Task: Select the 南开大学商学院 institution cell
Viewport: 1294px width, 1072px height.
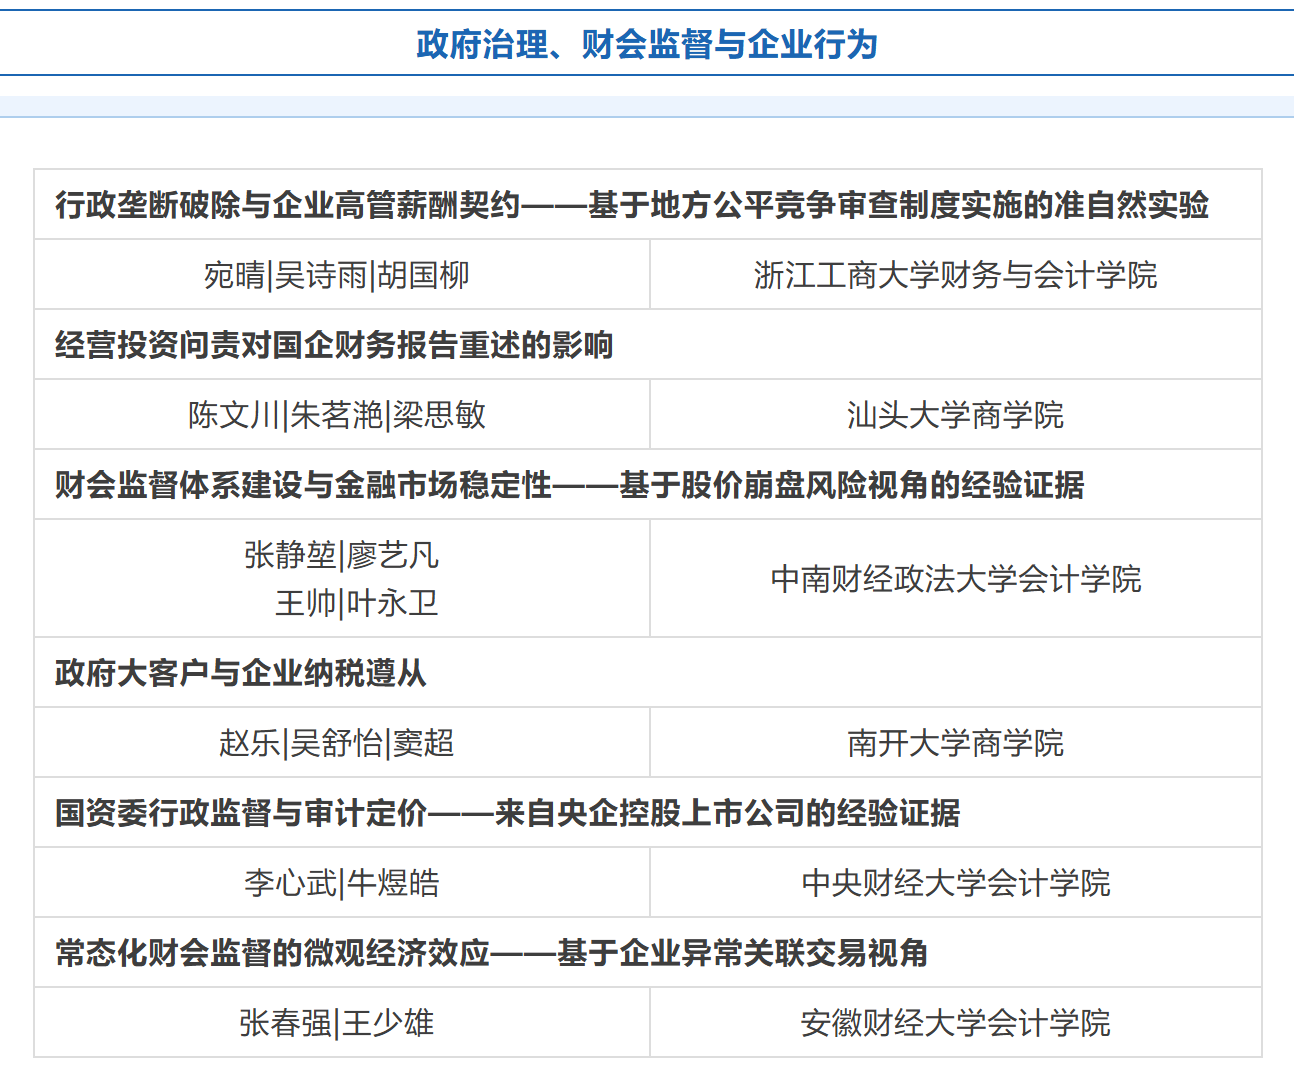Action: tap(955, 743)
